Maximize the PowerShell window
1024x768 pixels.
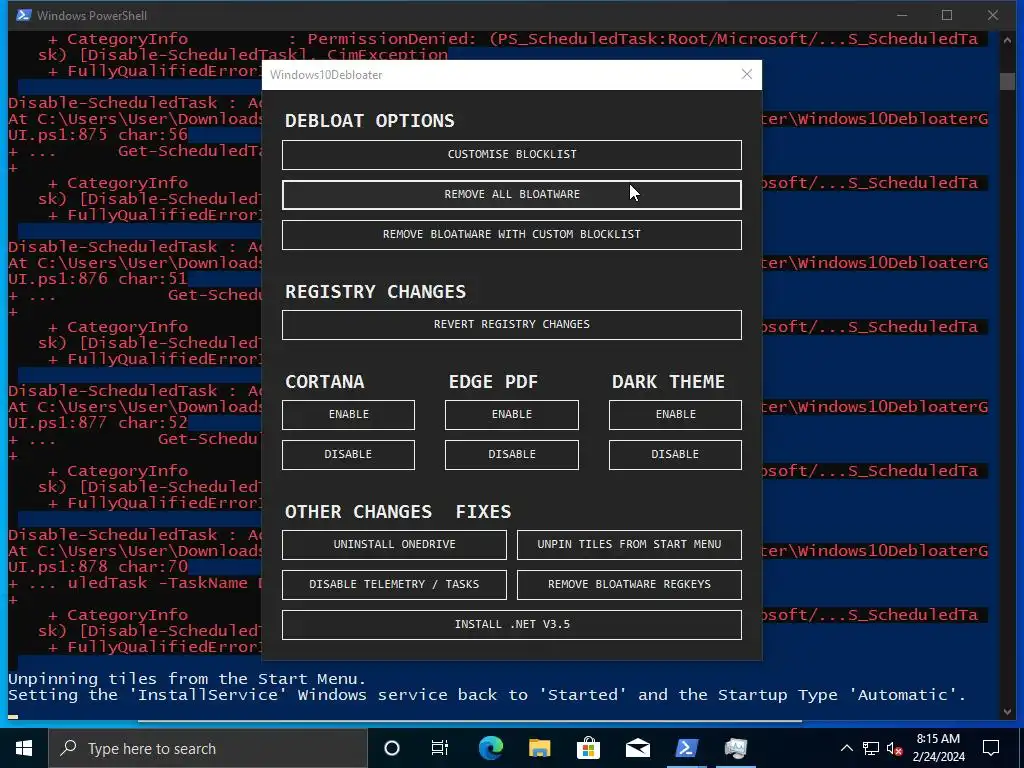tap(947, 15)
